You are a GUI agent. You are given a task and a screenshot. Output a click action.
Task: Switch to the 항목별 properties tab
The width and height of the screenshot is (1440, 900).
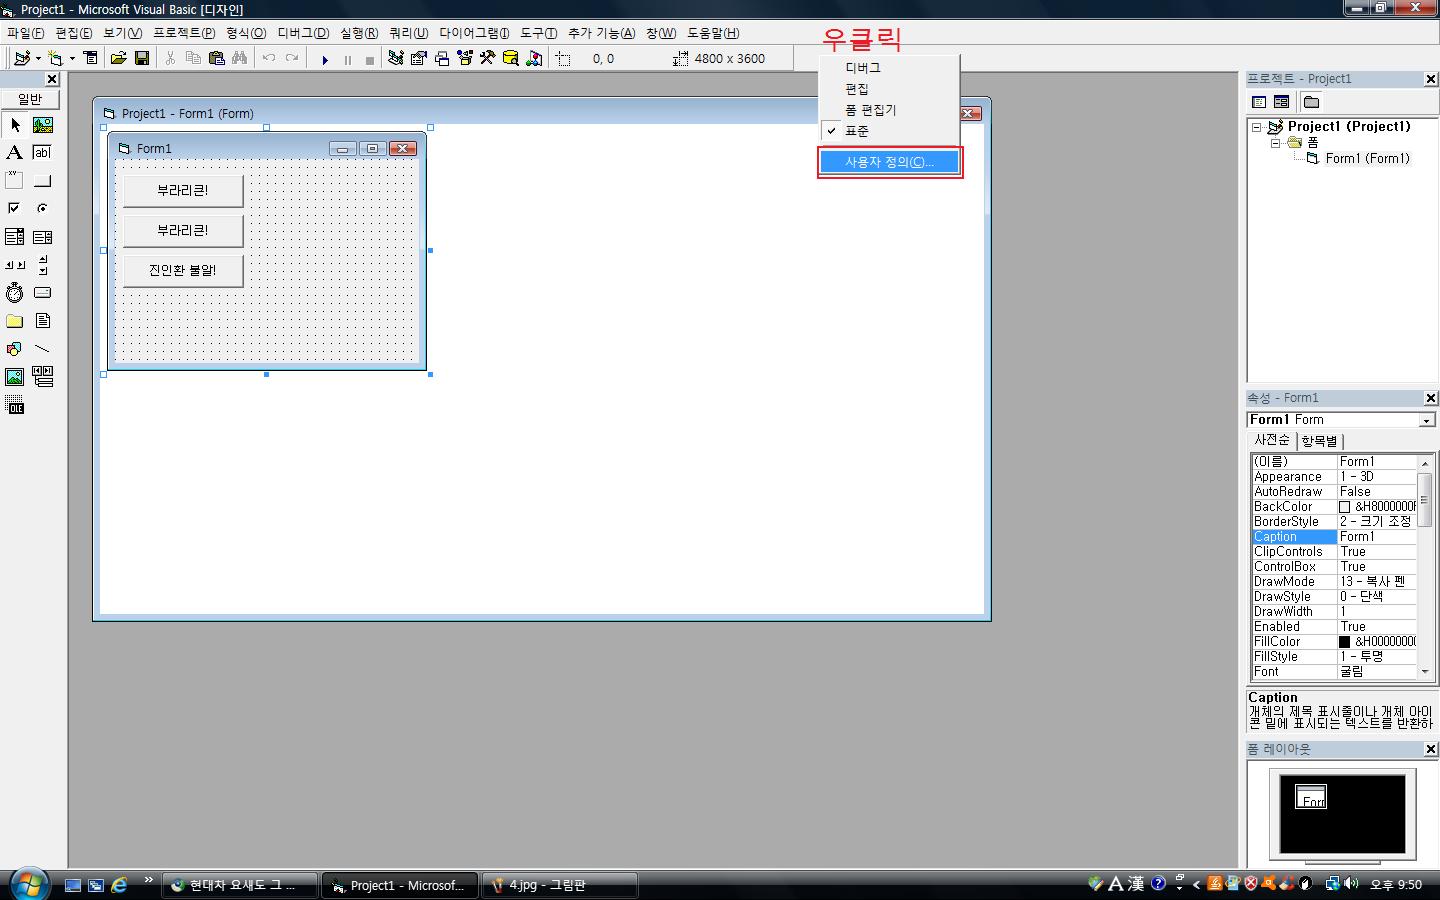(x=1319, y=441)
